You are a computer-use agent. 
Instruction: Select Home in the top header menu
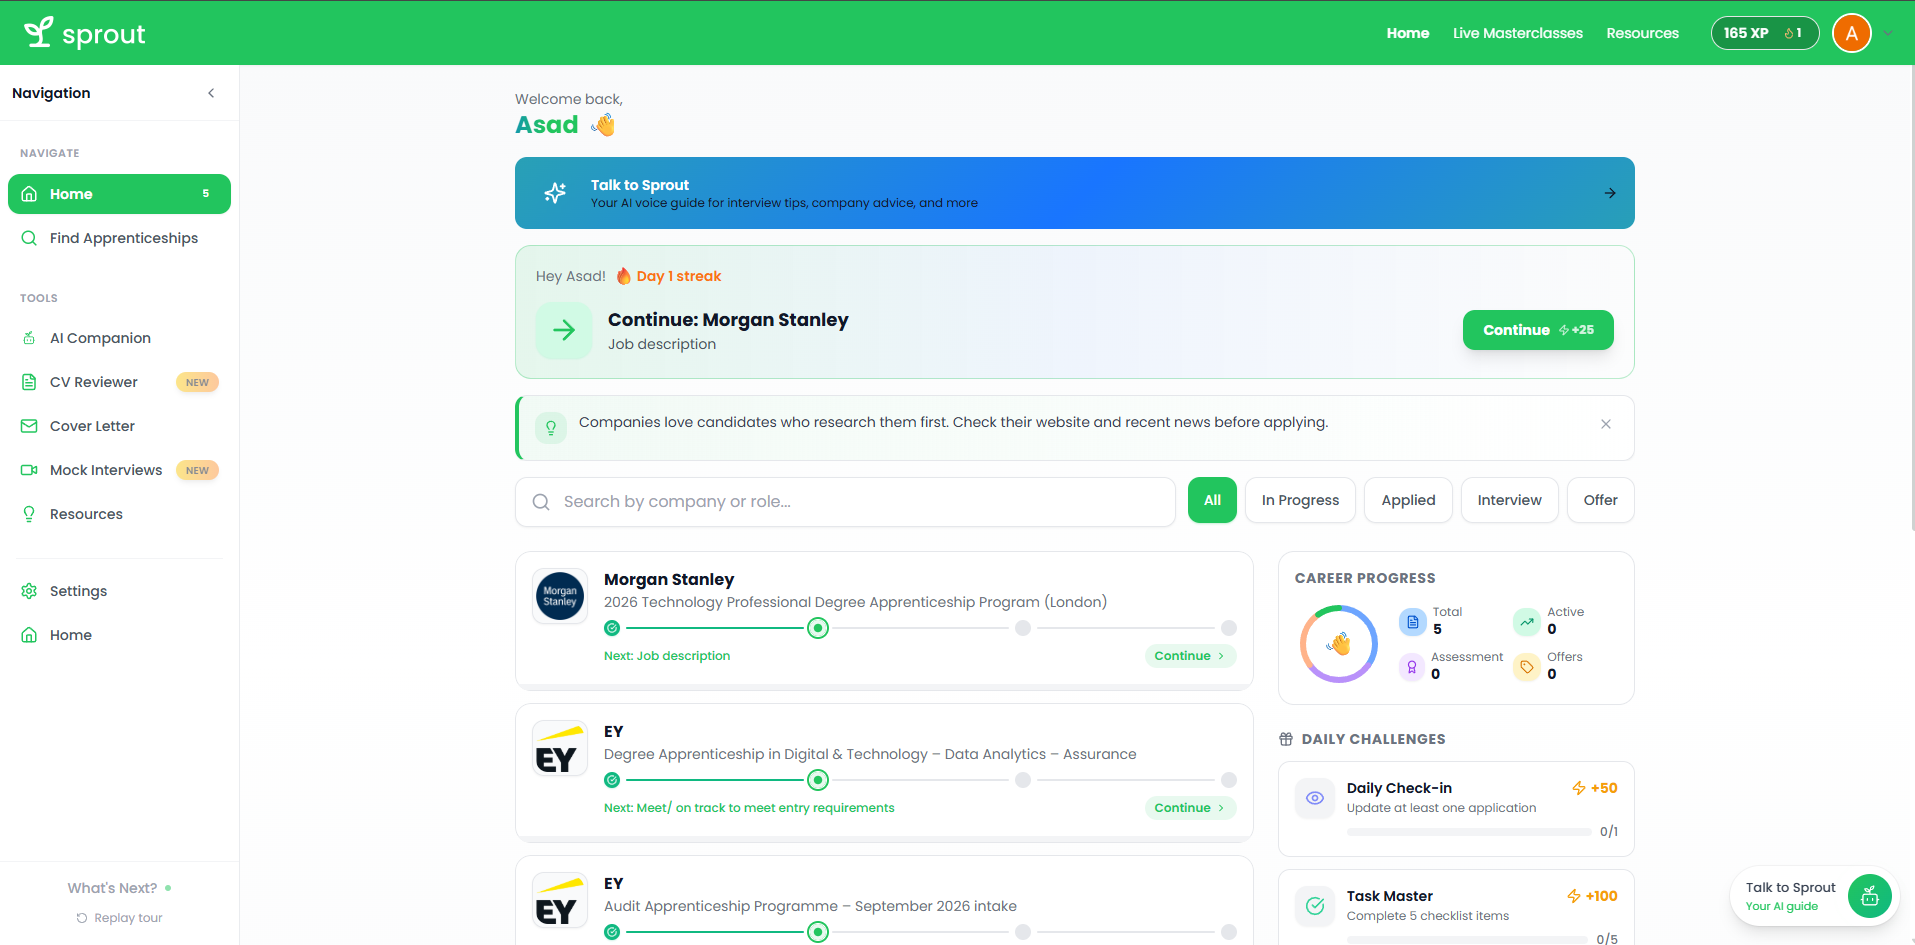click(1407, 33)
